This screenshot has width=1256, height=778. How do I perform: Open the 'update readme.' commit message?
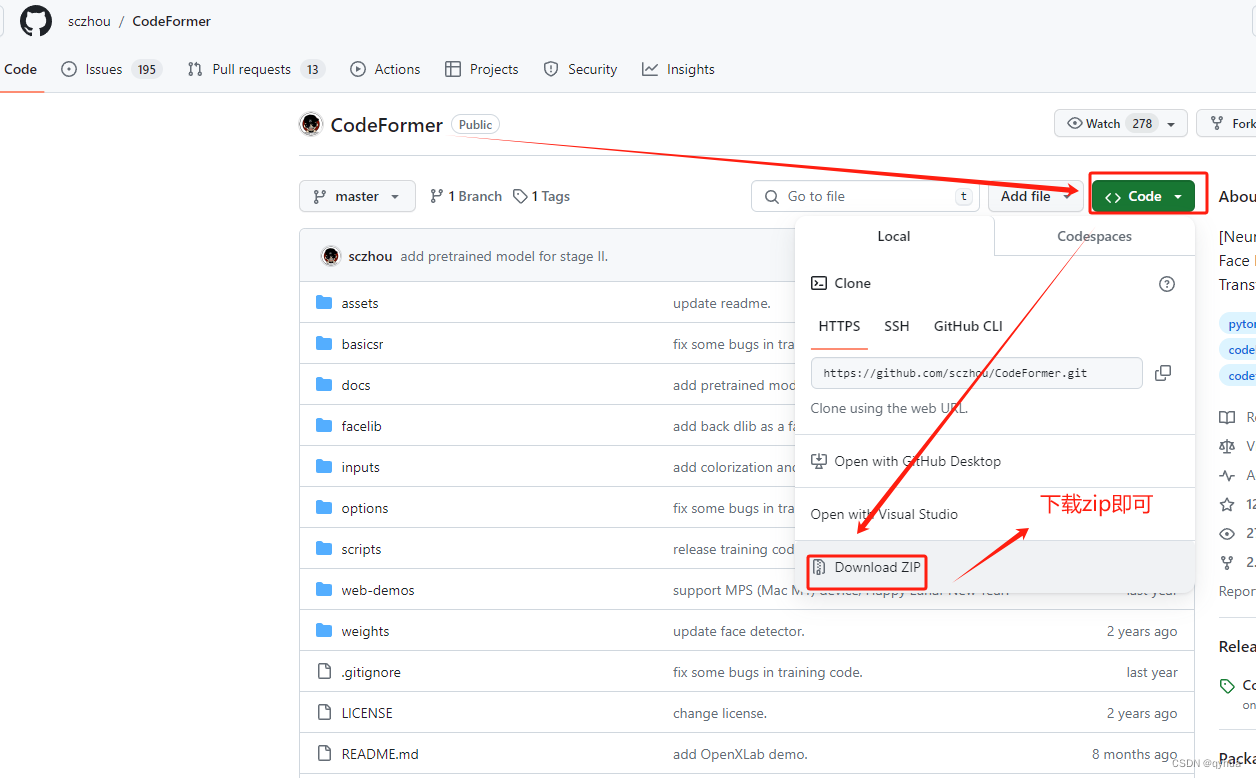[722, 303]
